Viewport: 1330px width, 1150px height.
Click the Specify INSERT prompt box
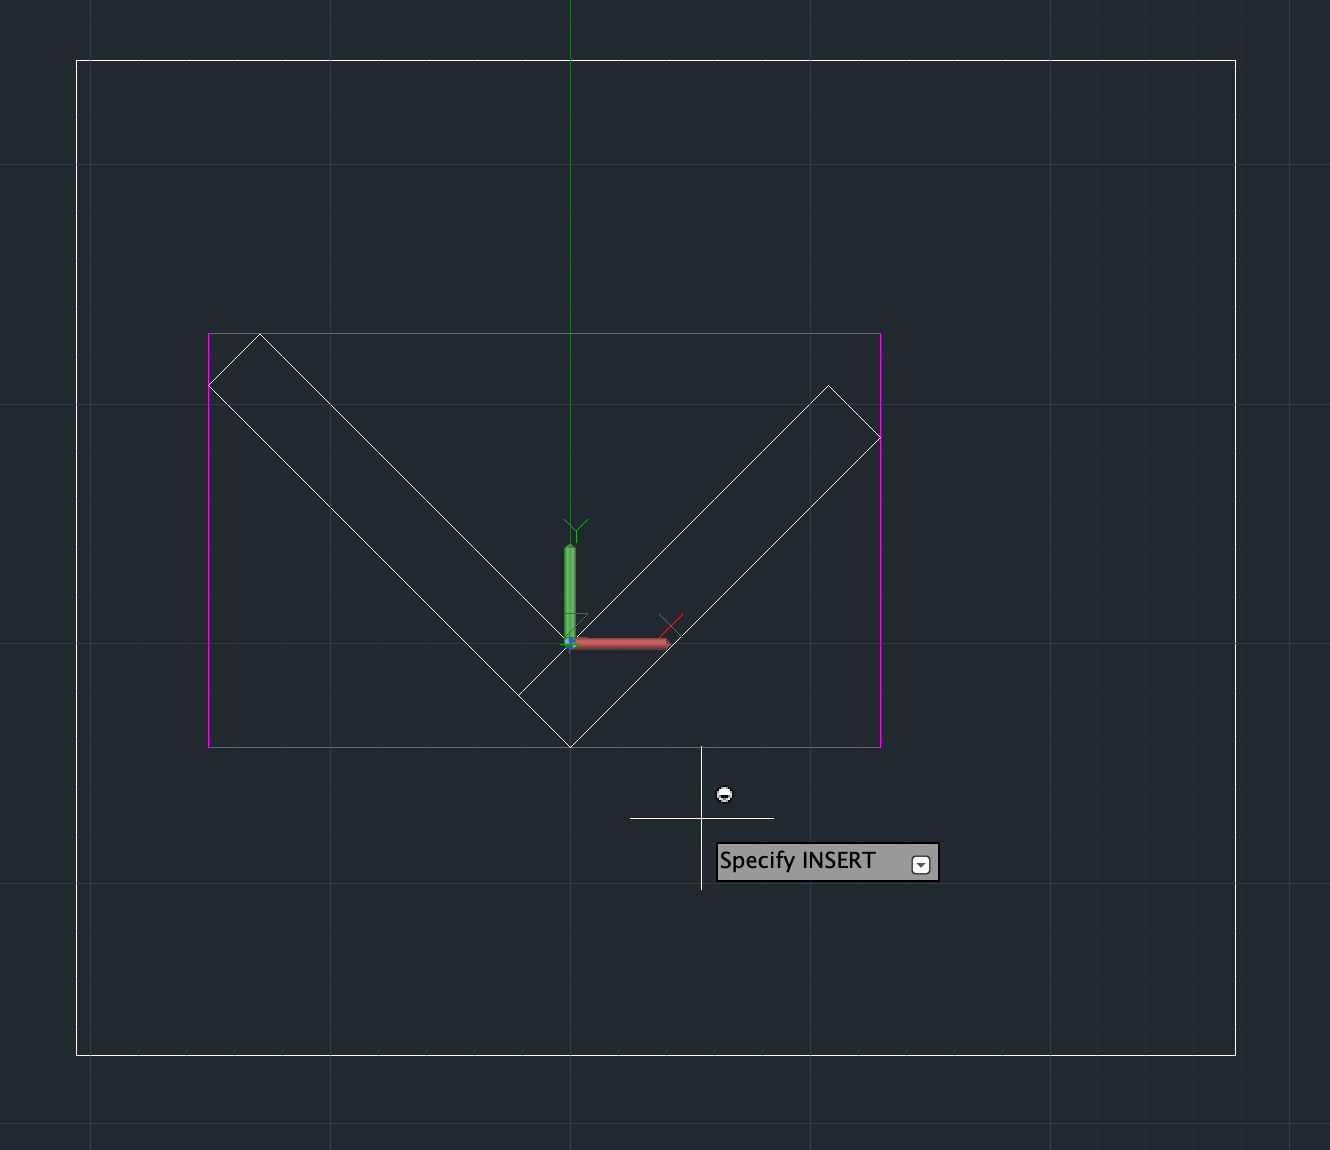(800, 860)
